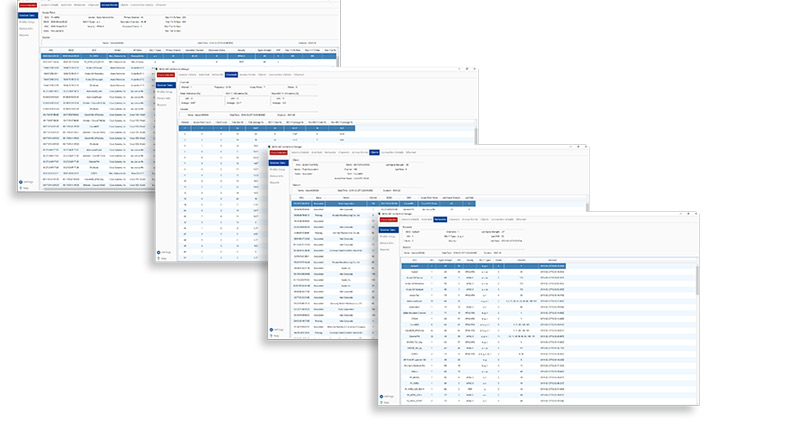Click red button in the Networks window

tap(389, 219)
